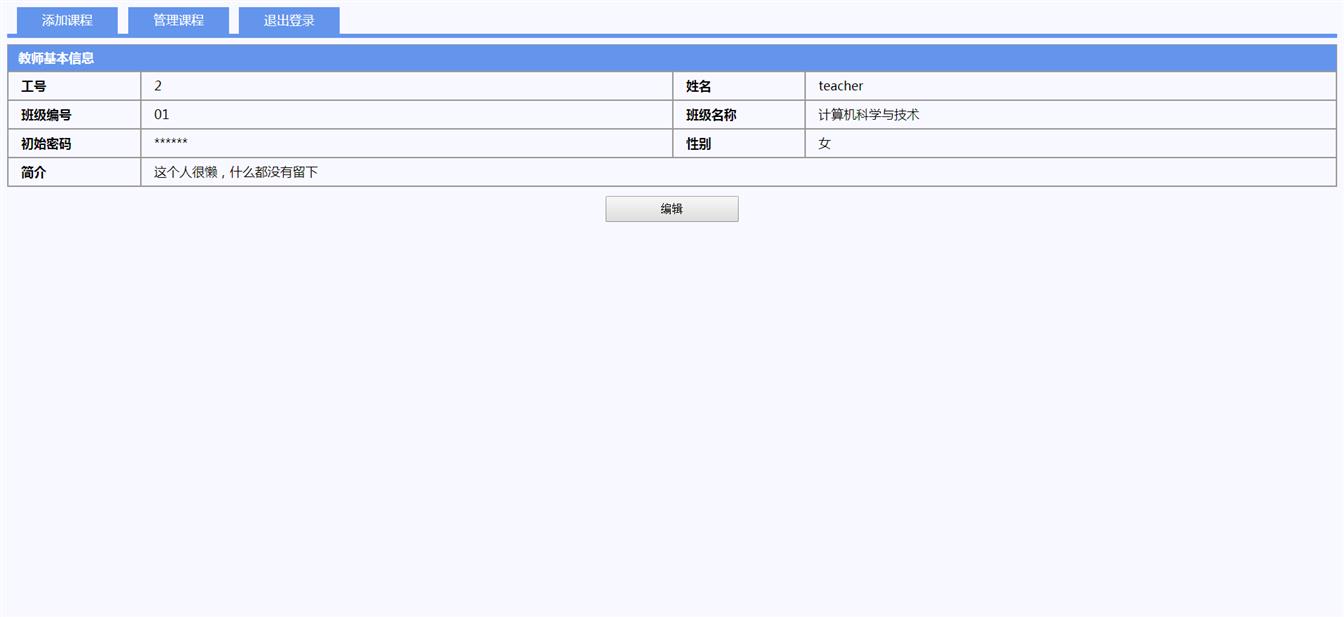
Task: Click the masked password value ******
Action: (171, 143)
